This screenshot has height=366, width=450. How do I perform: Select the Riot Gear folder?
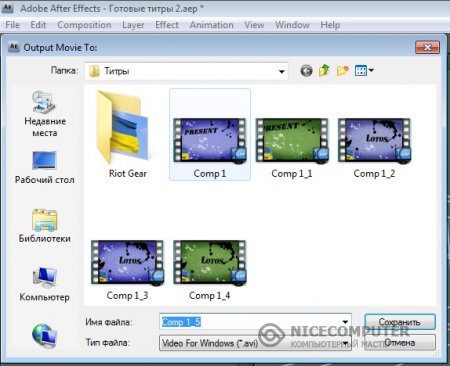tap(128, 134)
